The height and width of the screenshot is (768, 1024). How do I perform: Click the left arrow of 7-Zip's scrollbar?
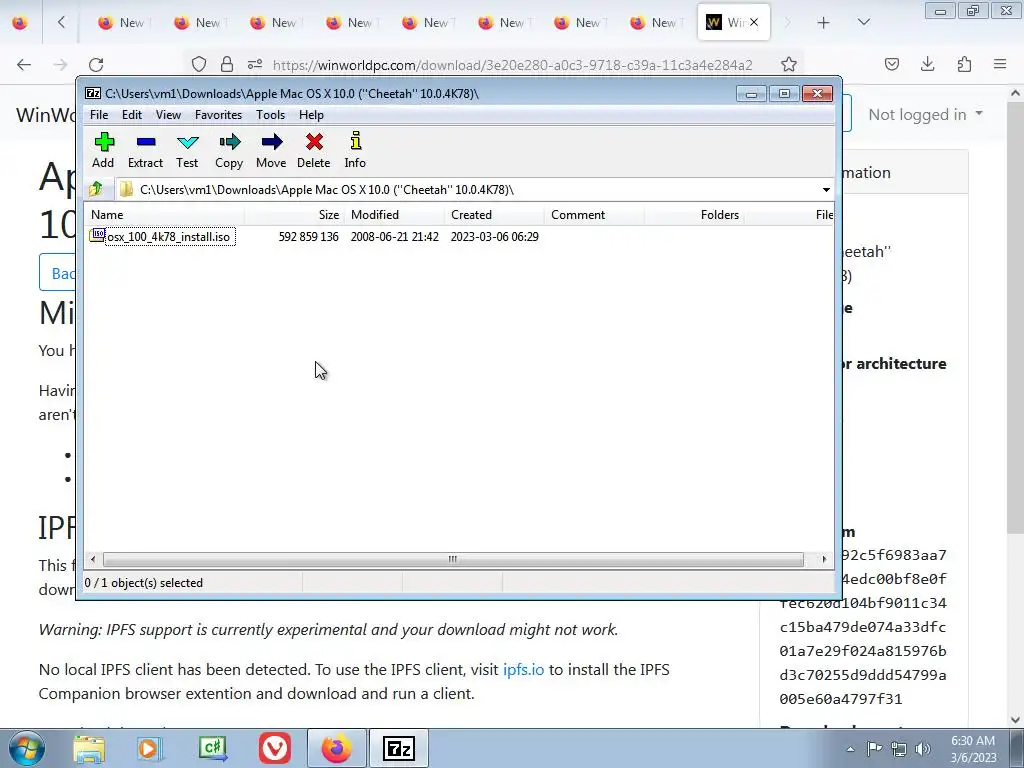[93, 559]
